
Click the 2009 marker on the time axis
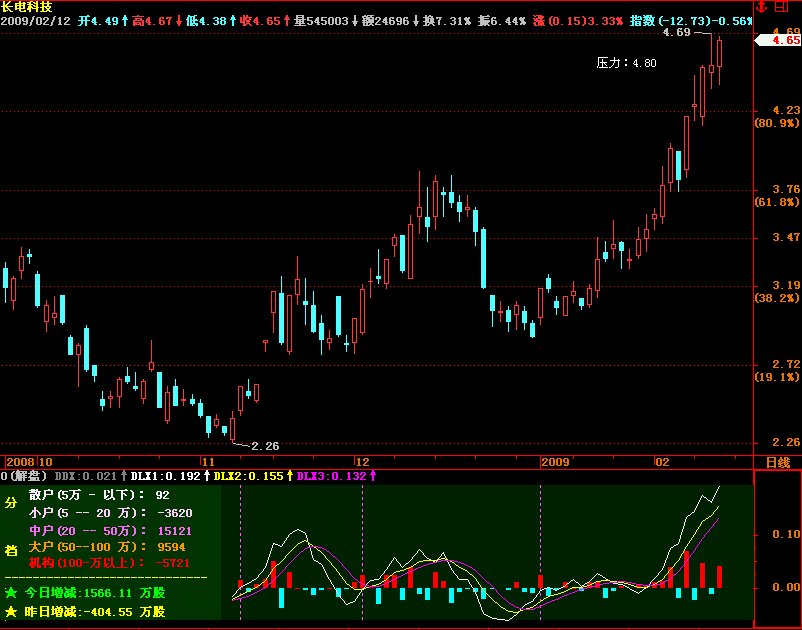pos(554,462)
